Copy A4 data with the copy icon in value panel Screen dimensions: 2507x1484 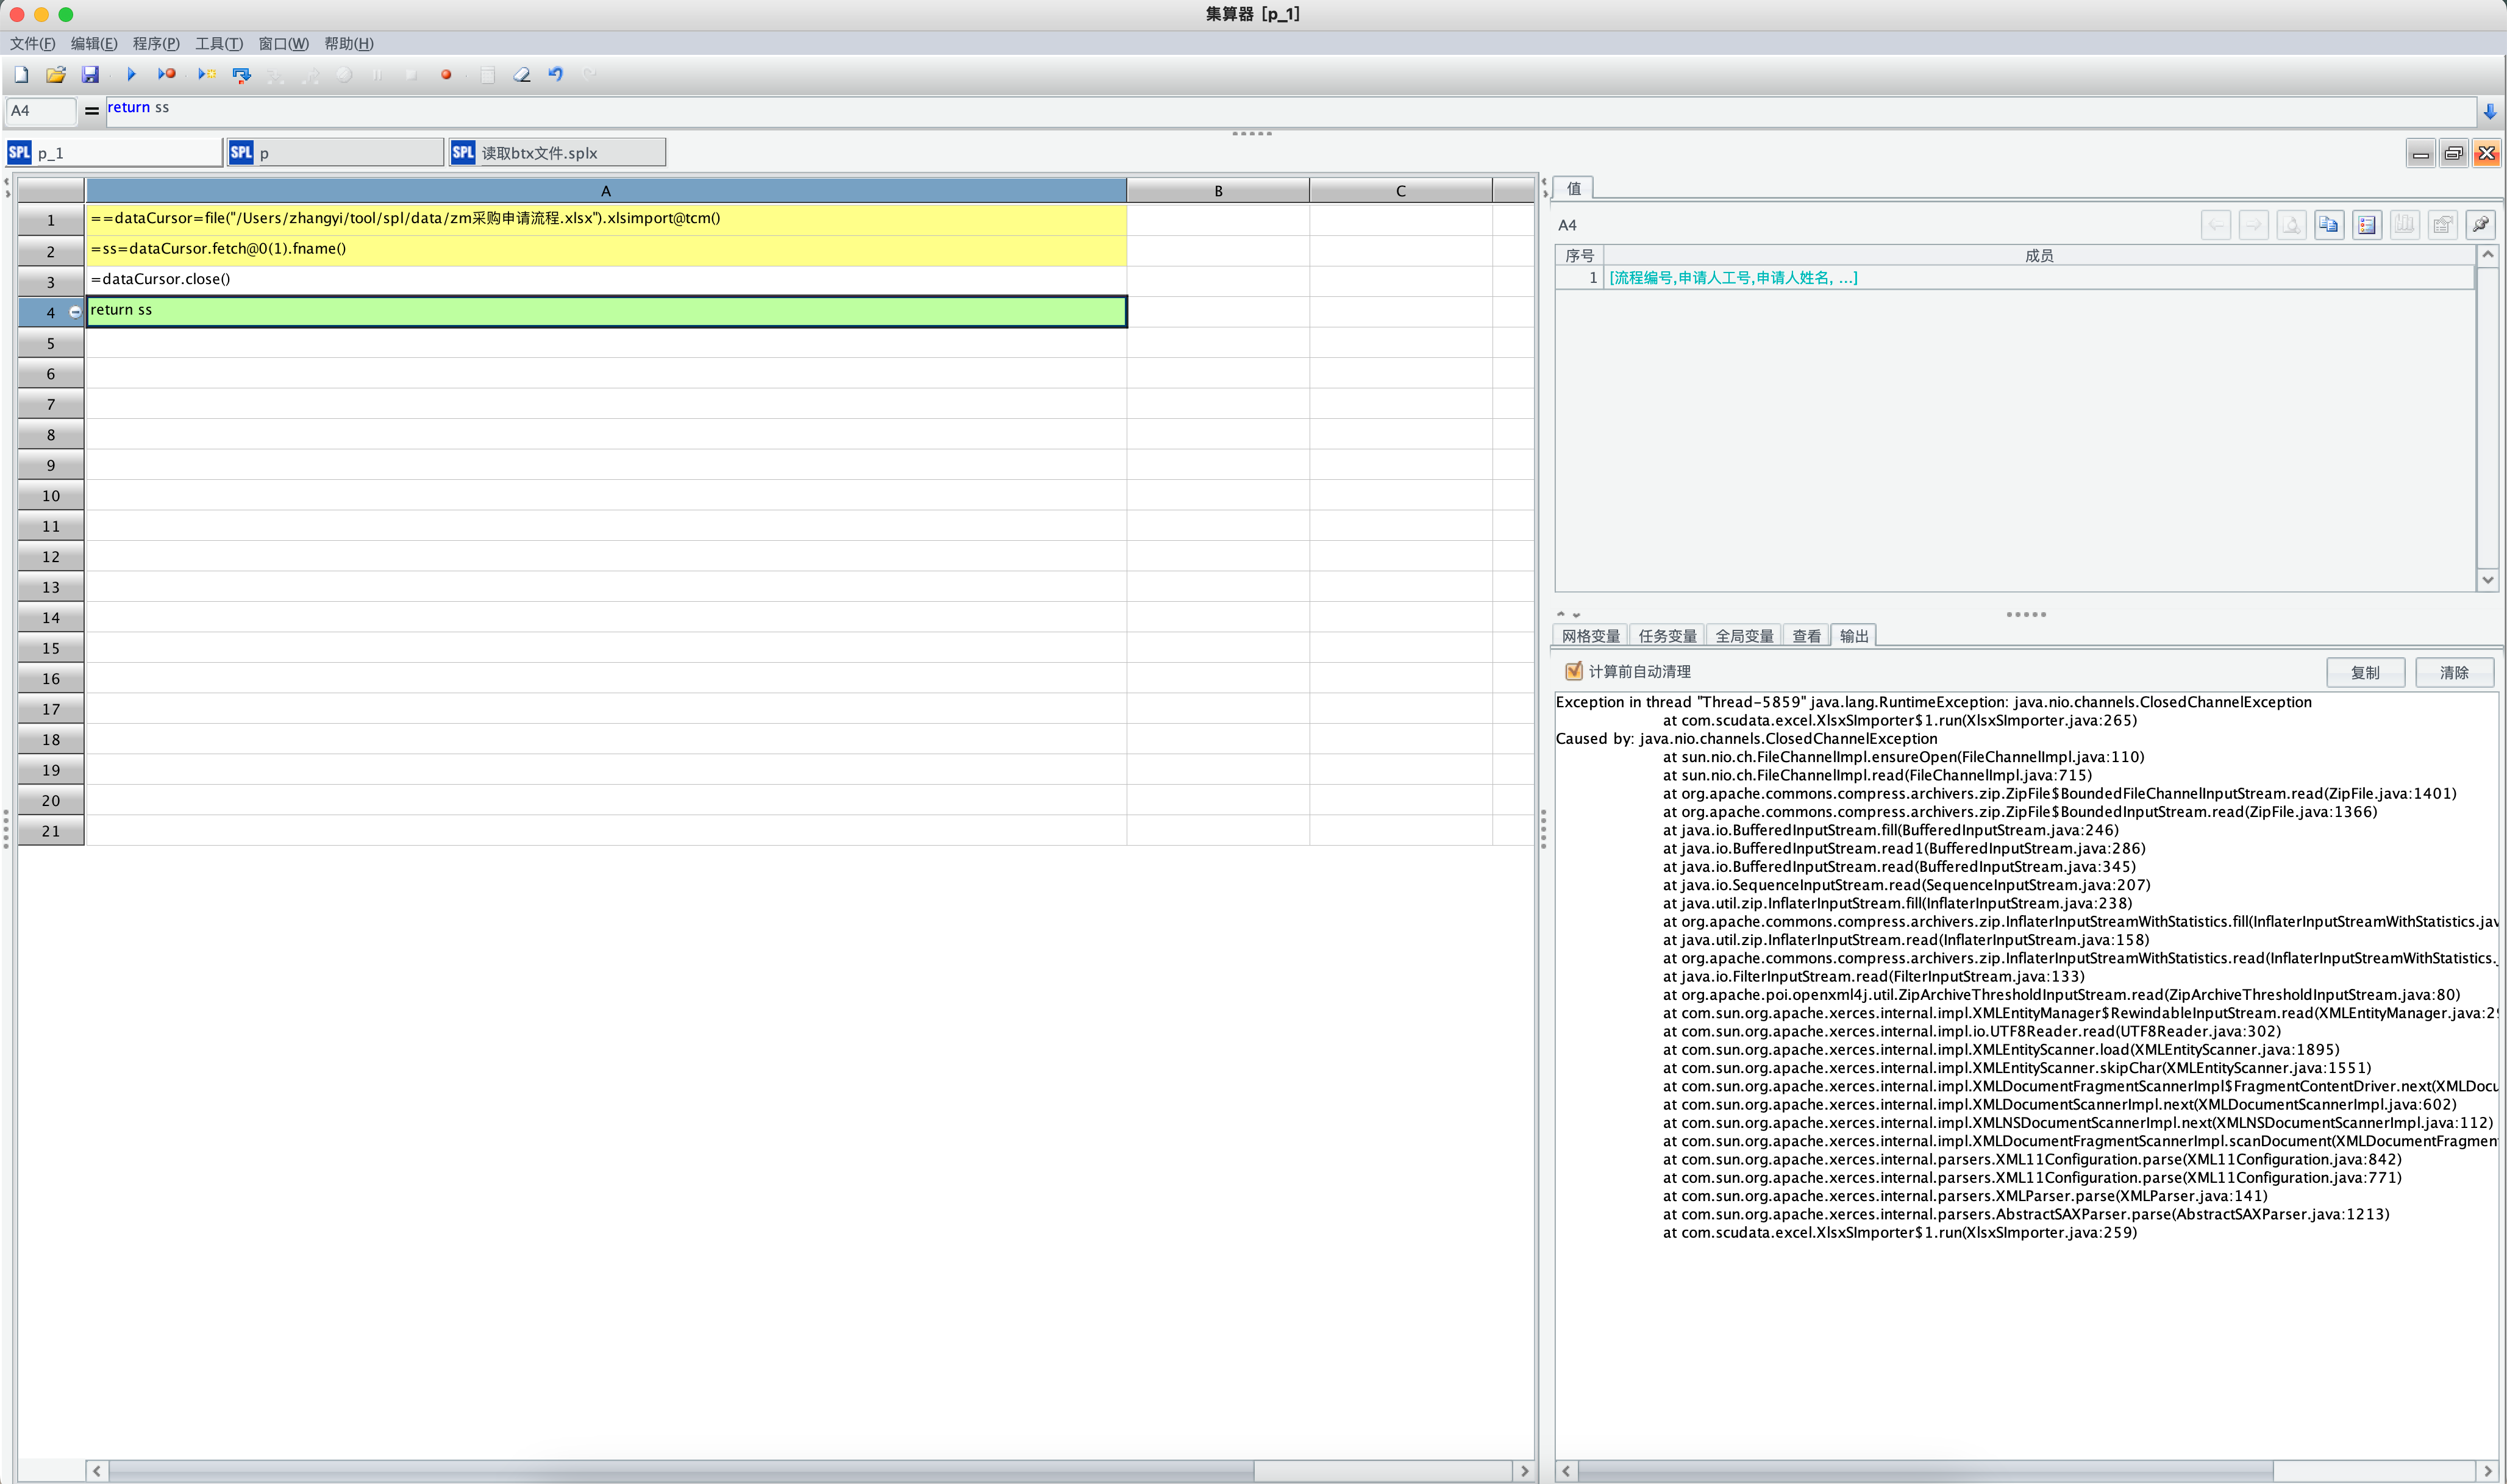click(x=2328, y=224)
